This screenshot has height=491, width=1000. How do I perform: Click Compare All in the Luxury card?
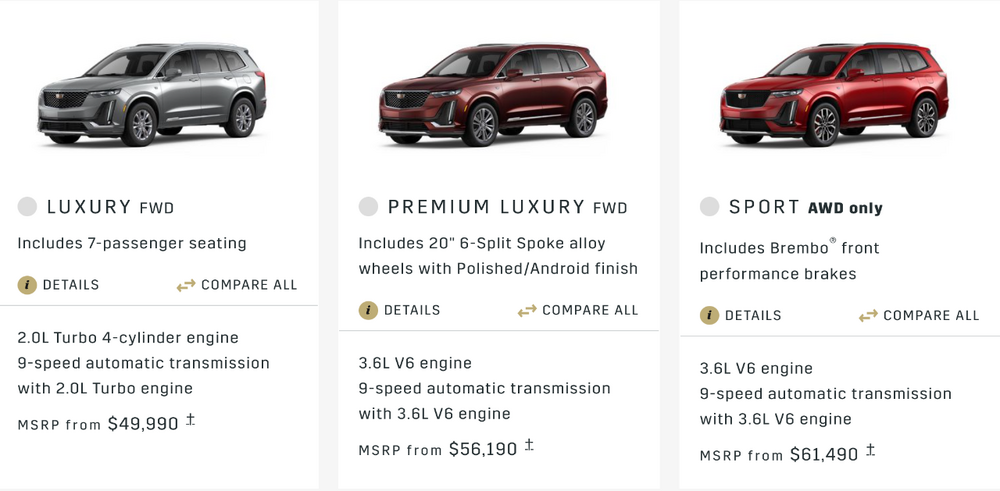click(x=249, y=285)
